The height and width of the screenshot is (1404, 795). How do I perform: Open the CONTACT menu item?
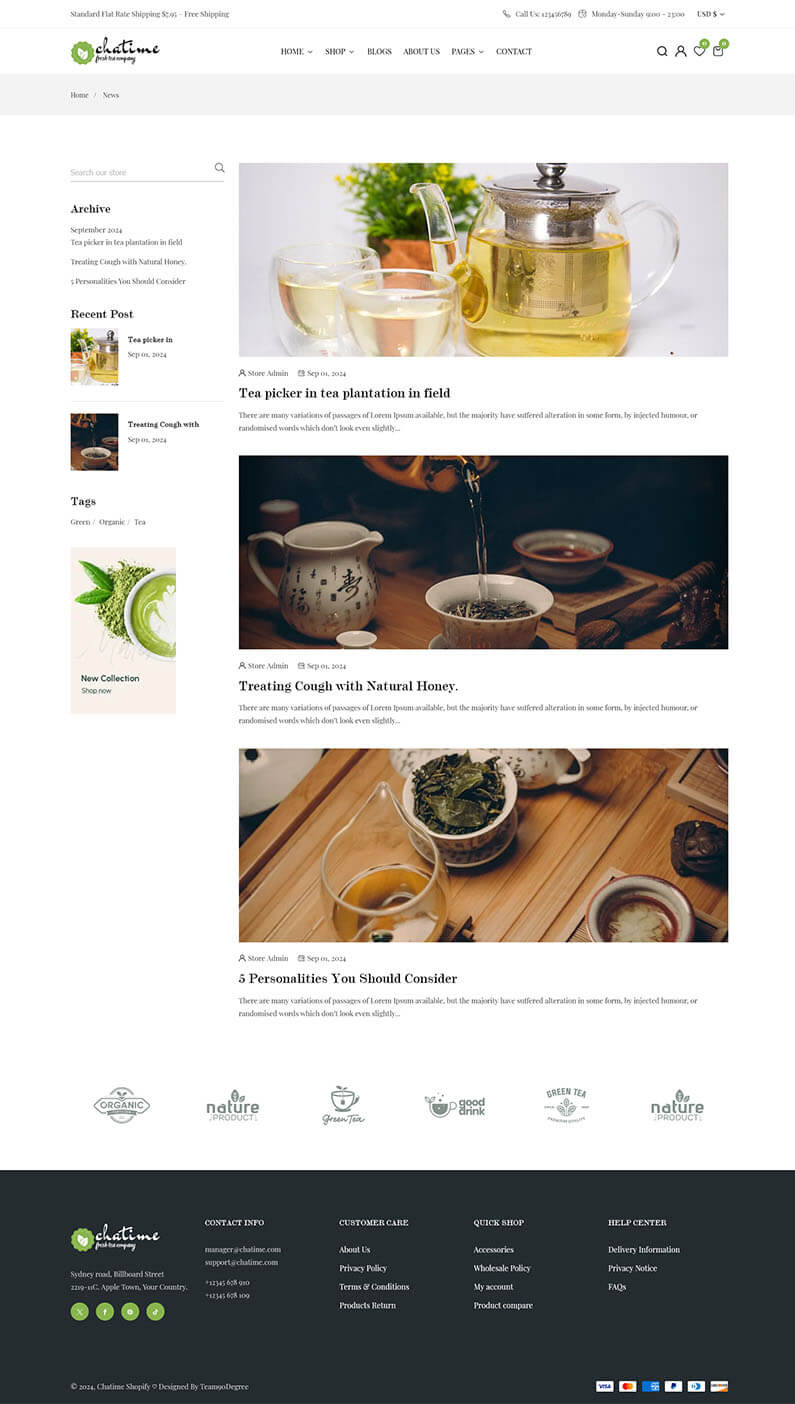514,51
